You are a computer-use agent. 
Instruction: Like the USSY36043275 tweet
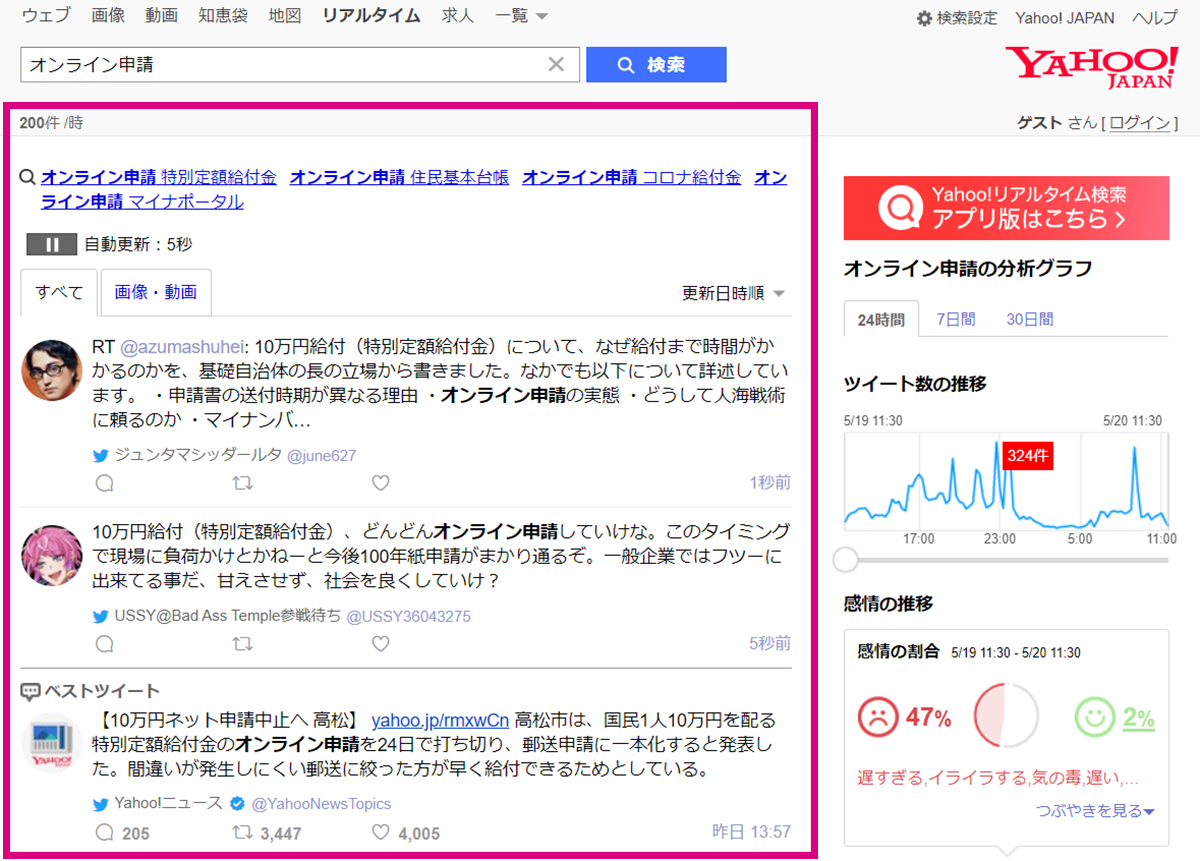tap(380, 643)
